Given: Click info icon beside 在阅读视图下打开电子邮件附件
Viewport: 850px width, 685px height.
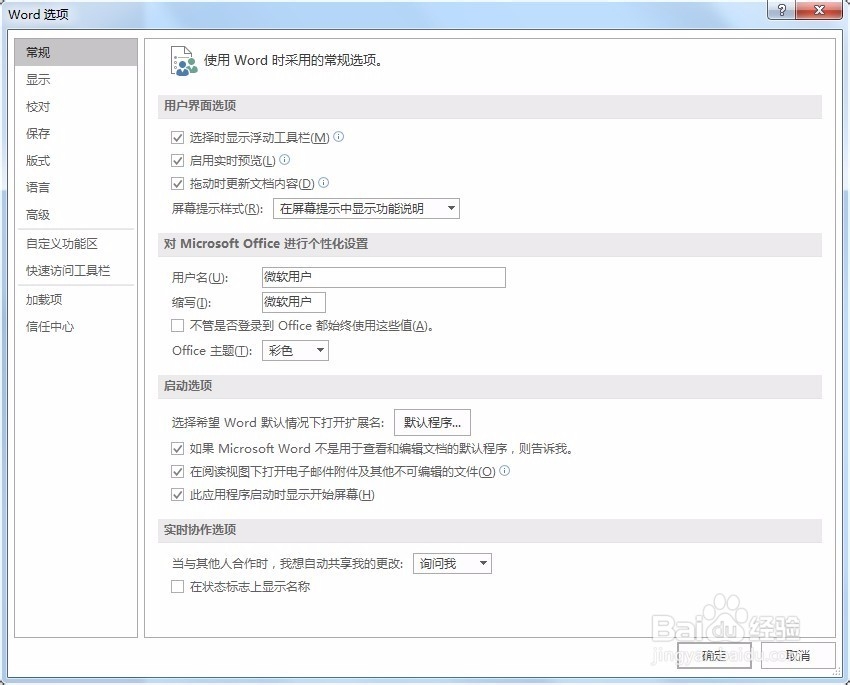Looking at the screenshot, I should pos(505,470).
